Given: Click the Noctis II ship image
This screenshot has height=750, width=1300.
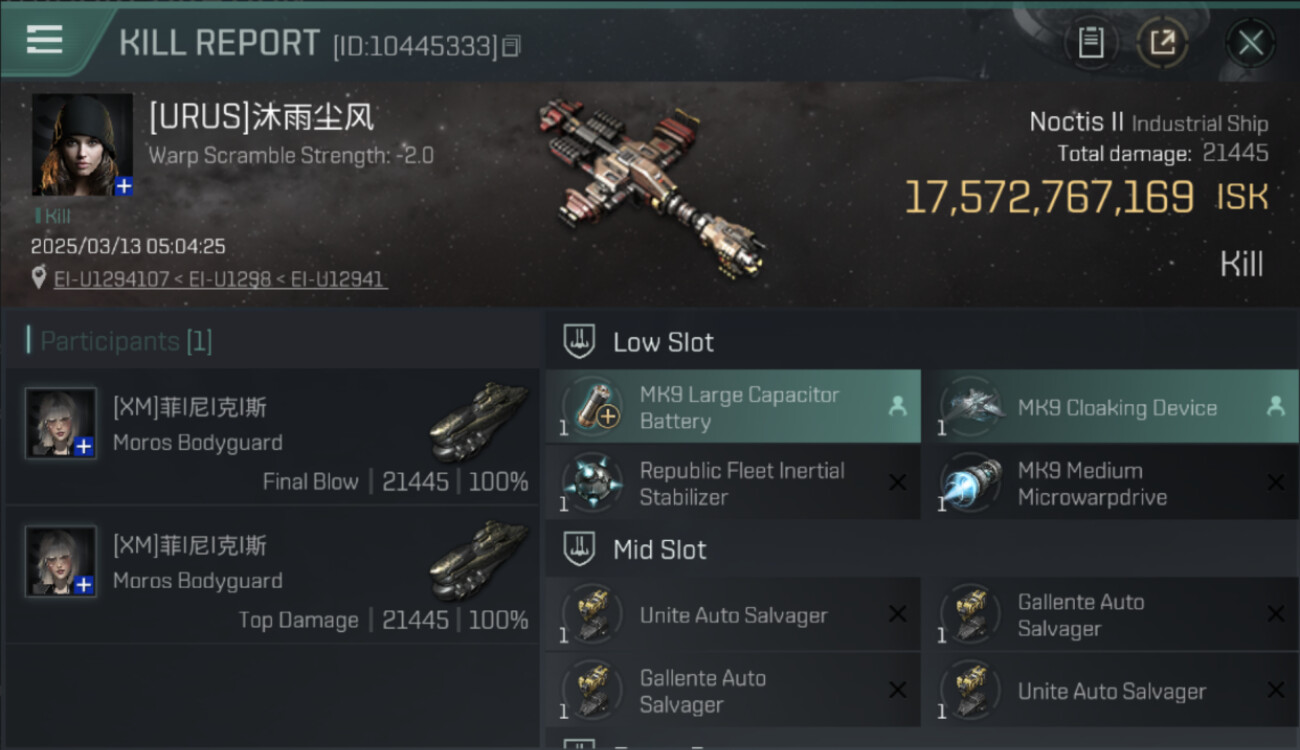Looking at the screenshot, I should coord(651,186).
